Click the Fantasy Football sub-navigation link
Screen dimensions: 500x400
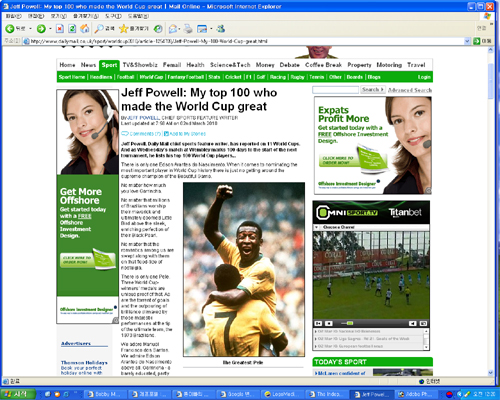pos(185,77)
